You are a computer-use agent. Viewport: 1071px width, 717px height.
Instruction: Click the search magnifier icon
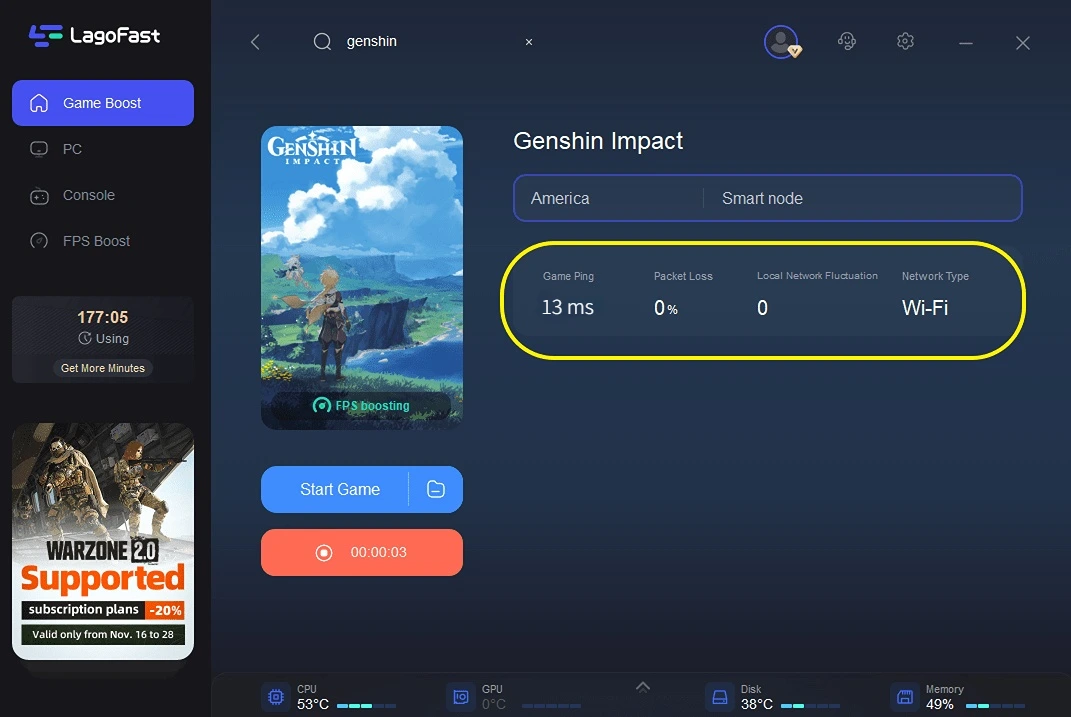[x=322, y=42]
